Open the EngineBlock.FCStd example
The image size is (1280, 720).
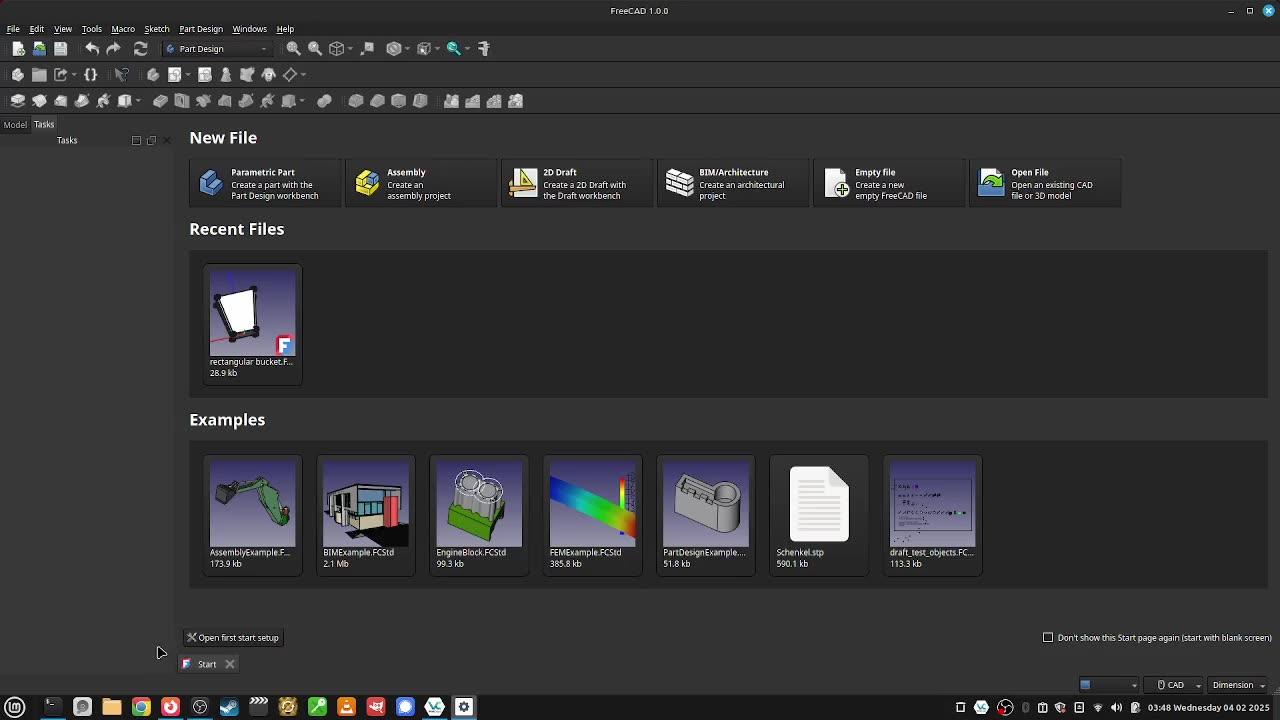point(479,515)
